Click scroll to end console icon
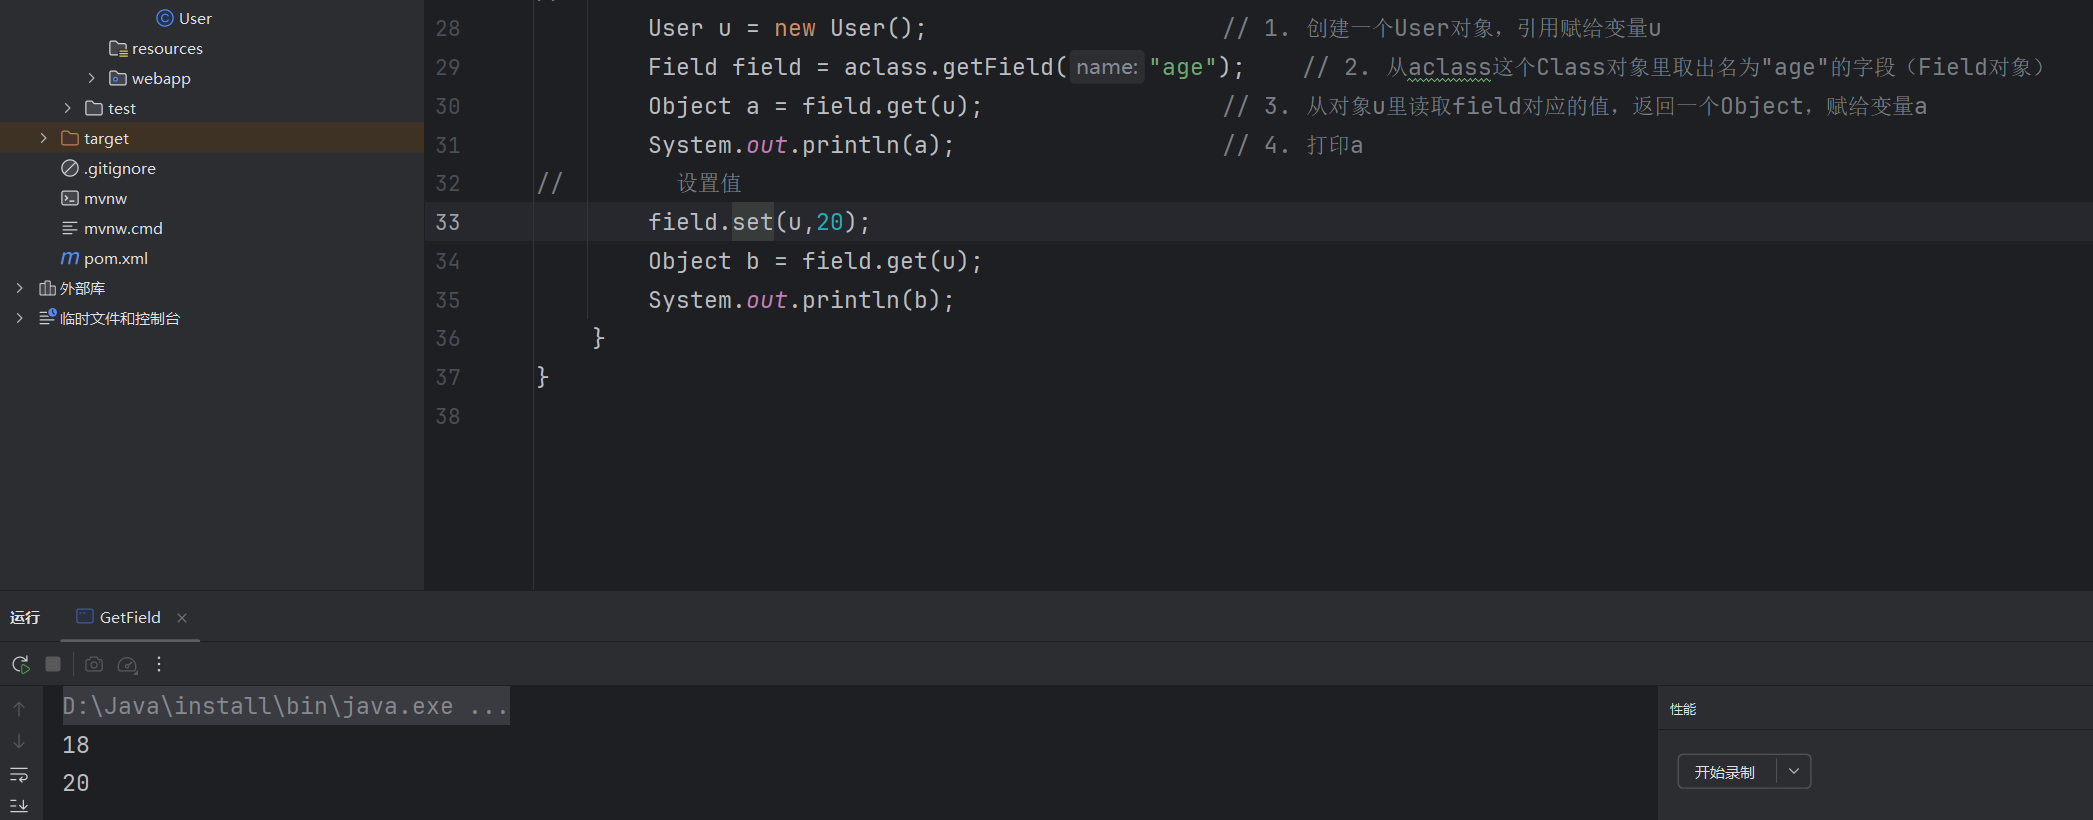Viewport: 2093px width, 820px height. (x=19, y=805)
